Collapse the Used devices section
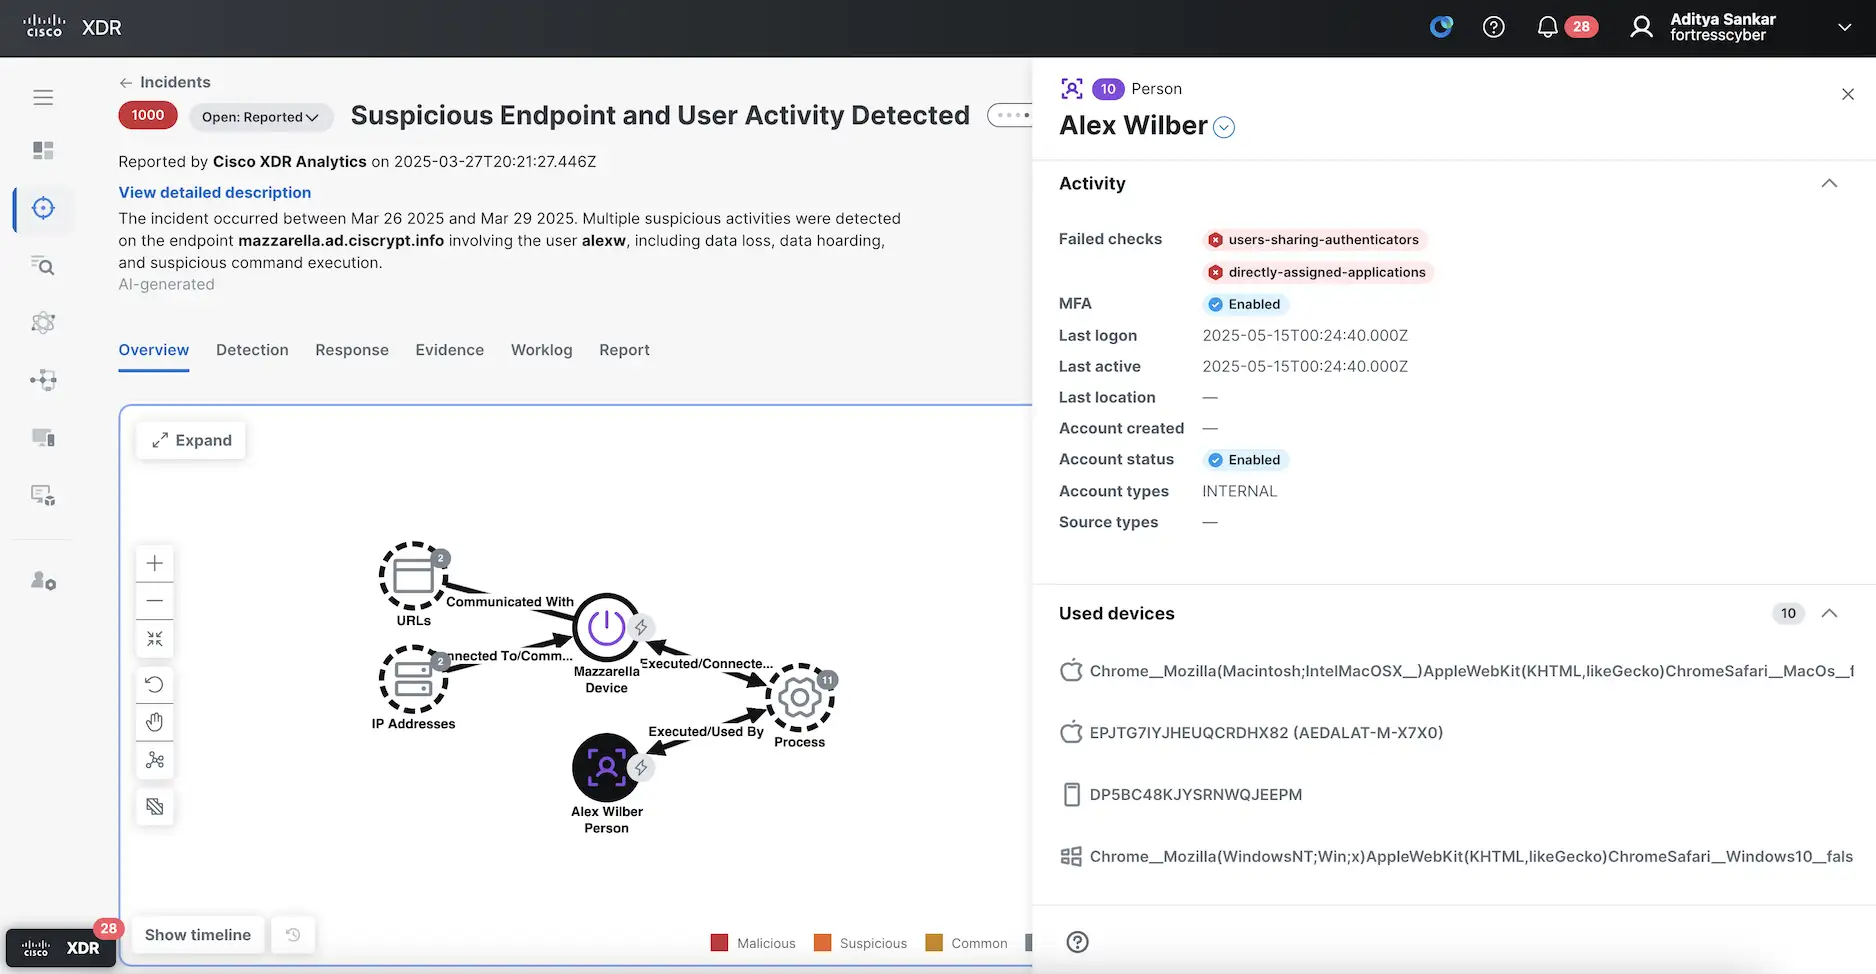This screenshot has height=974, width=1876. 1830,613
